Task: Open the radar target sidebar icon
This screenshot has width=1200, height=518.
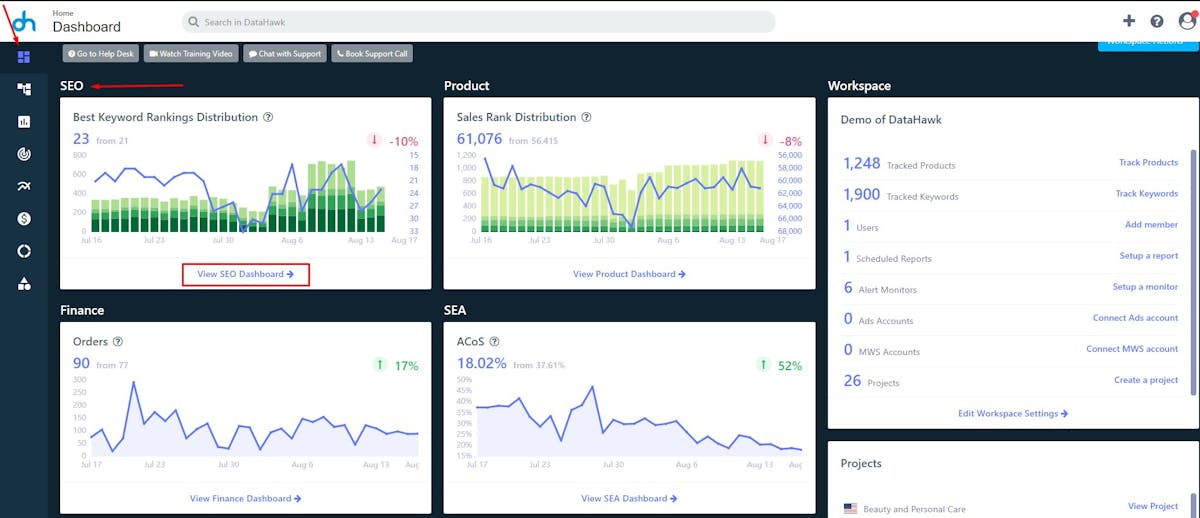Action: (x=24, y=154)
